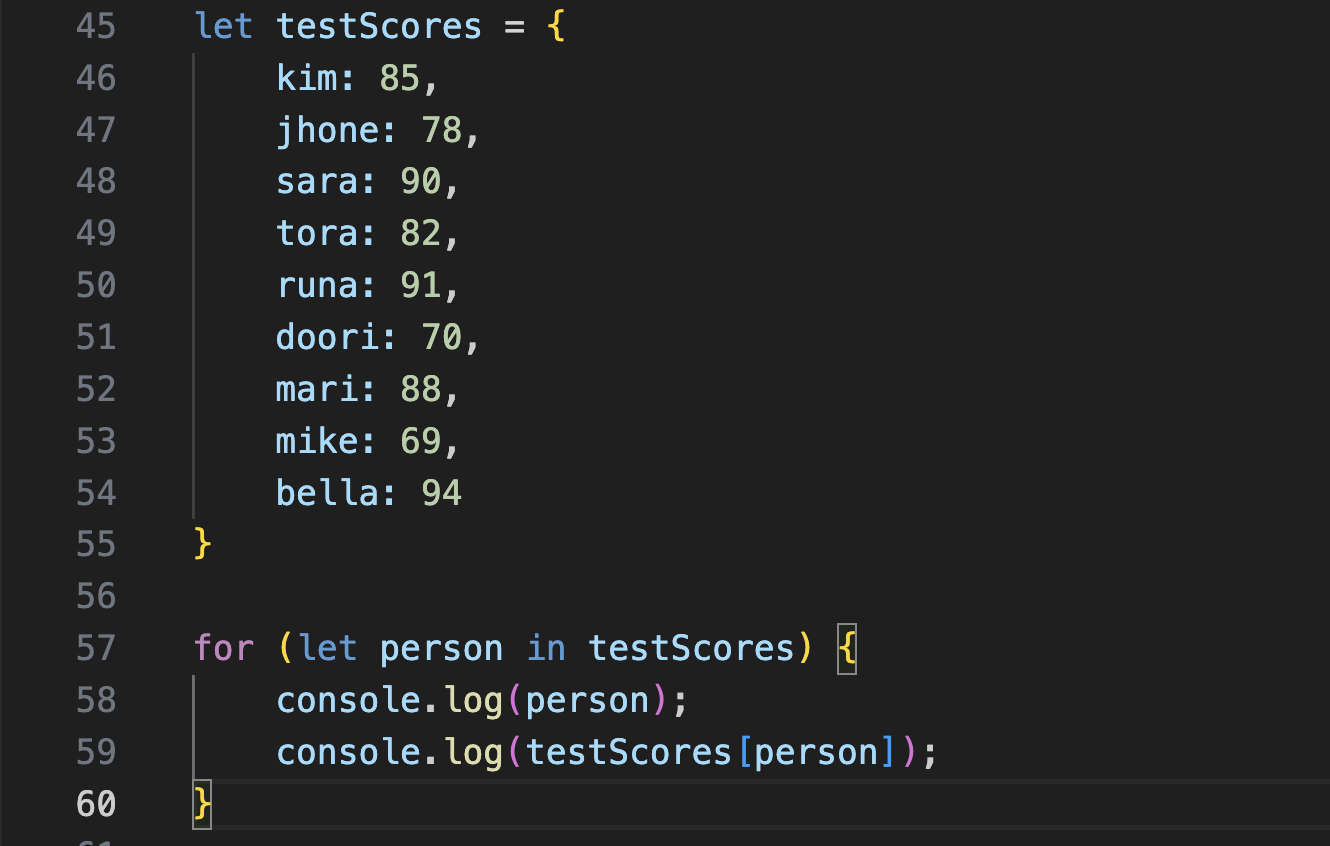Click the bella value 94
The image size is (1330, 846).
click(x=441, y=494)
